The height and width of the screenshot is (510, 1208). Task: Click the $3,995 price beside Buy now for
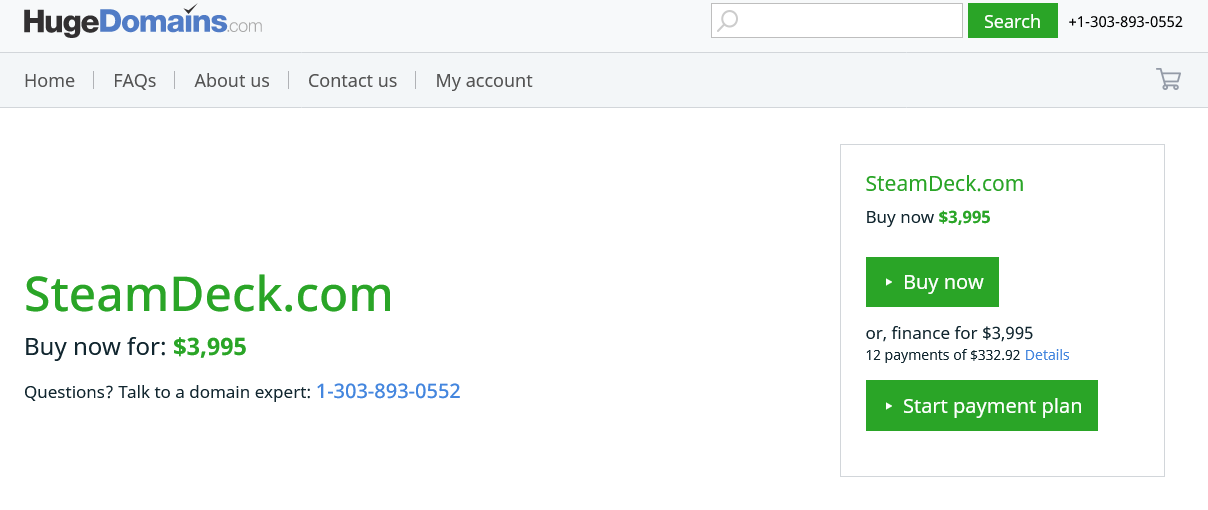pyautogui.click(x=209, y=347)
